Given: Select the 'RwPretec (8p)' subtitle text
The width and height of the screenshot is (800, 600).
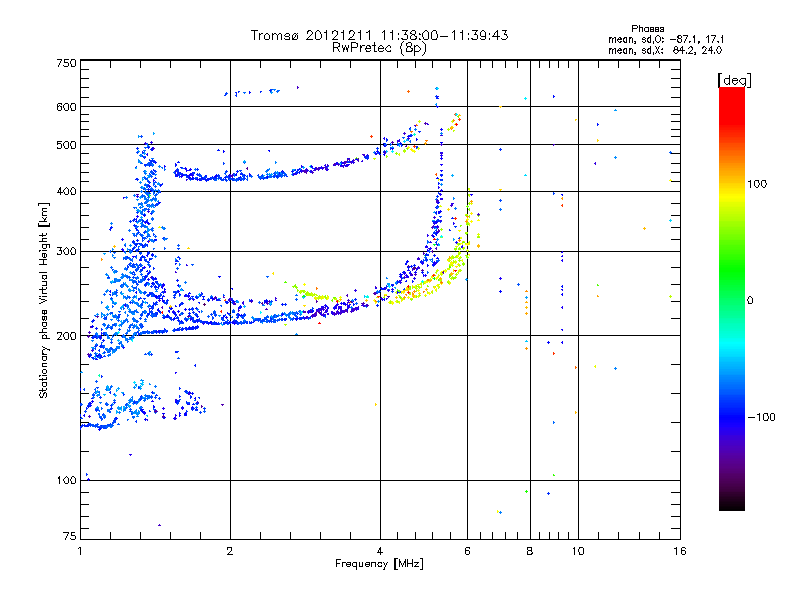Looking at the screenshot, I should (x=379, y=48).
